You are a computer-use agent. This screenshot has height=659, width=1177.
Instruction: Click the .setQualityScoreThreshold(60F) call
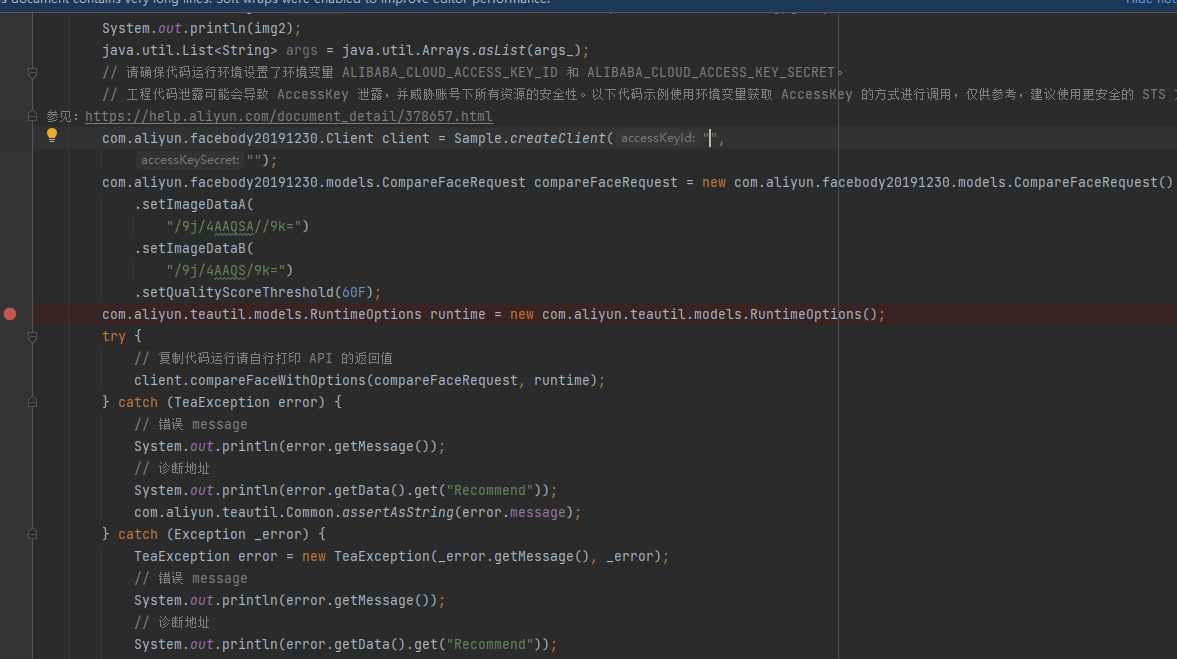[x=254, y=292]
